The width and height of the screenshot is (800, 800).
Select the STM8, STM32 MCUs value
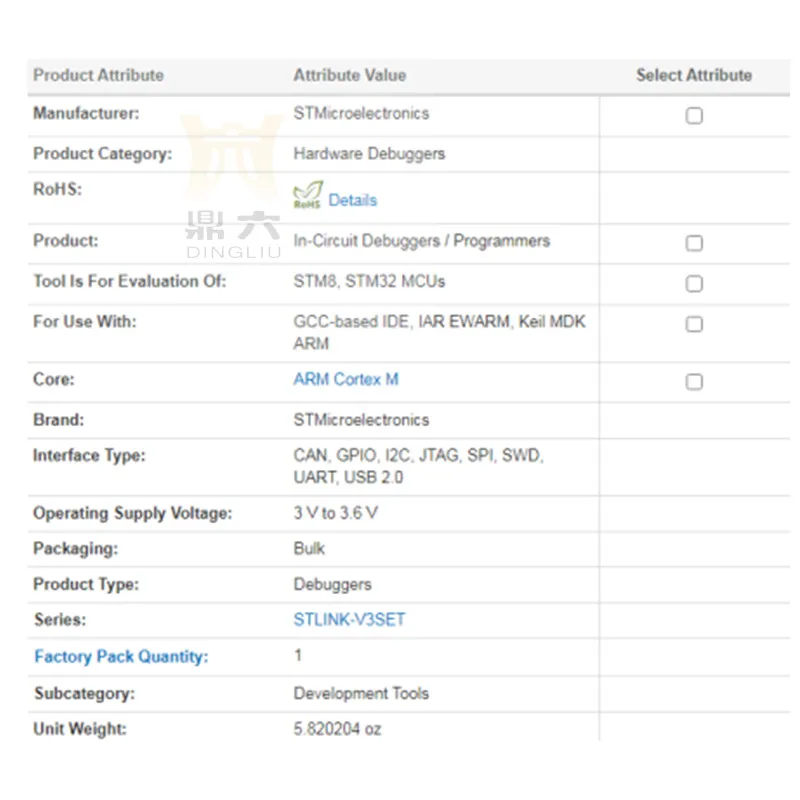pyautogui.click(x=369, y=281)
